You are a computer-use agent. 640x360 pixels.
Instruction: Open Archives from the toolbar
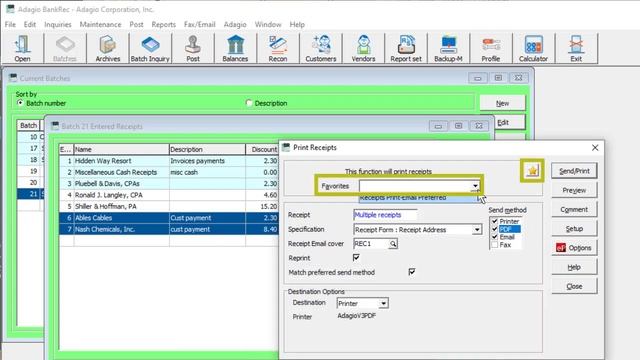pyautogui.click(x=108, y=49)
